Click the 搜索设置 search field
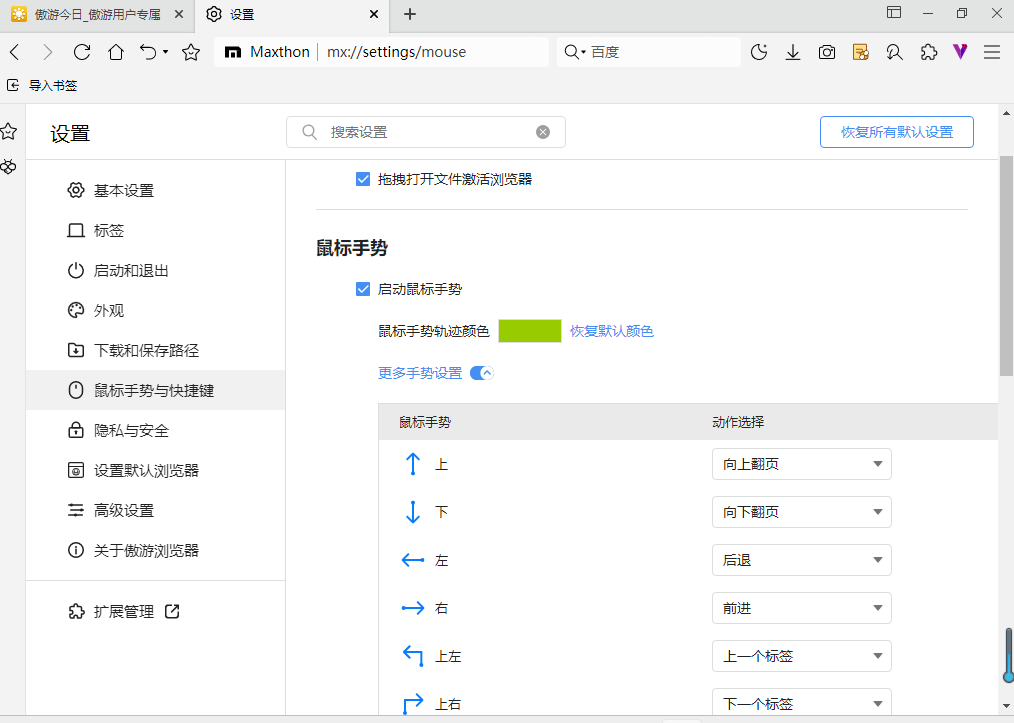Screen dimensions: 1014x723 426,132
